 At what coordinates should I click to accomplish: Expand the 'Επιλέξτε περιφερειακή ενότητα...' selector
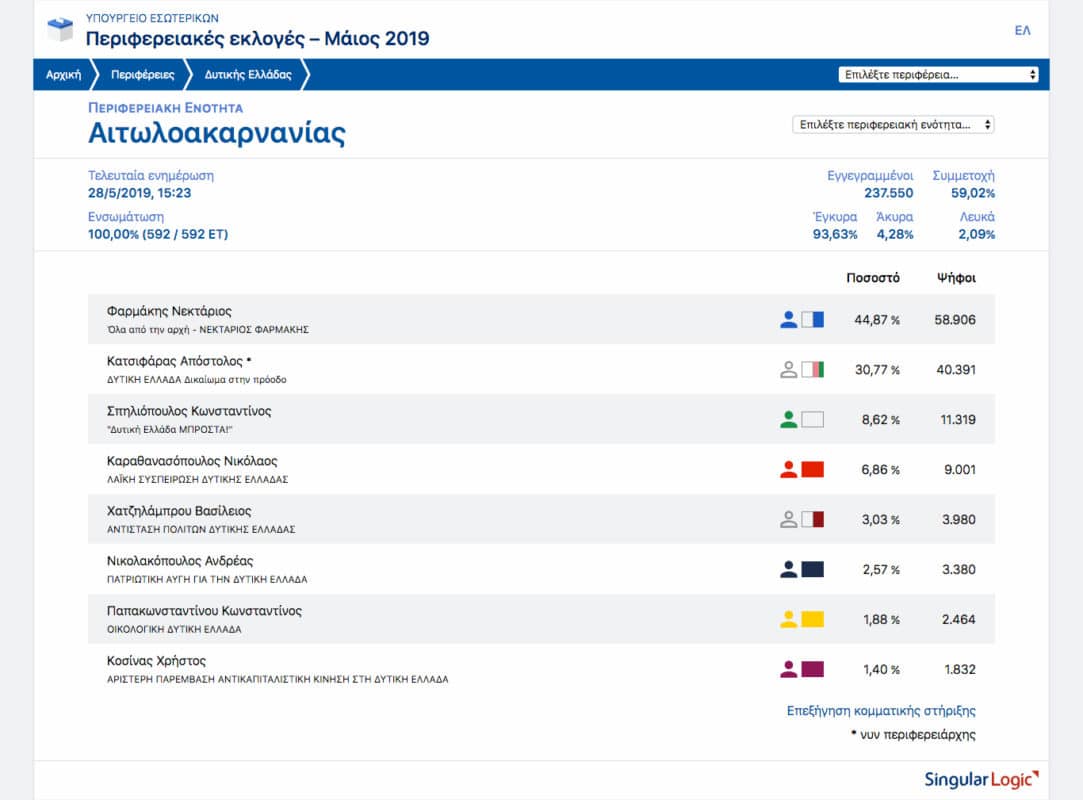pos(893,125)
